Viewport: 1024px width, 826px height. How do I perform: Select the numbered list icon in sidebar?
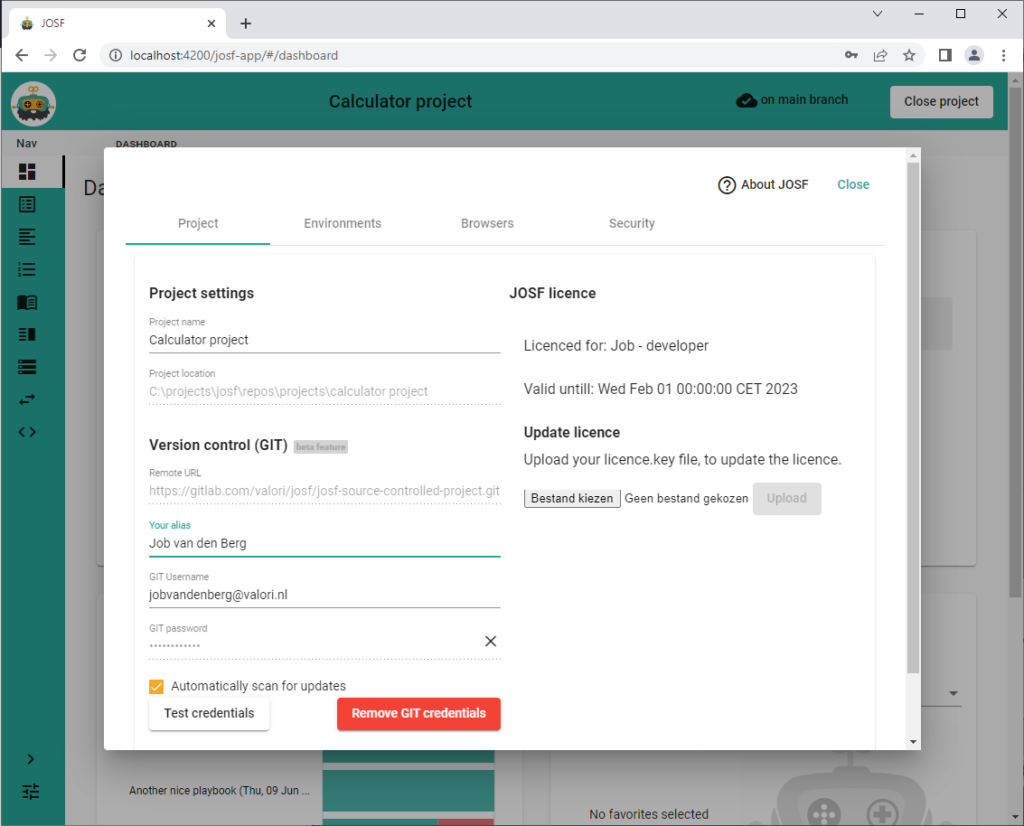28,269
